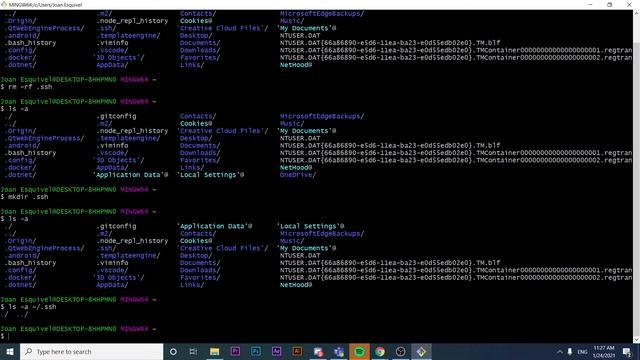
Task: Click the 'rm -rf .ssh' command line
Action: [x=27, y=87]
